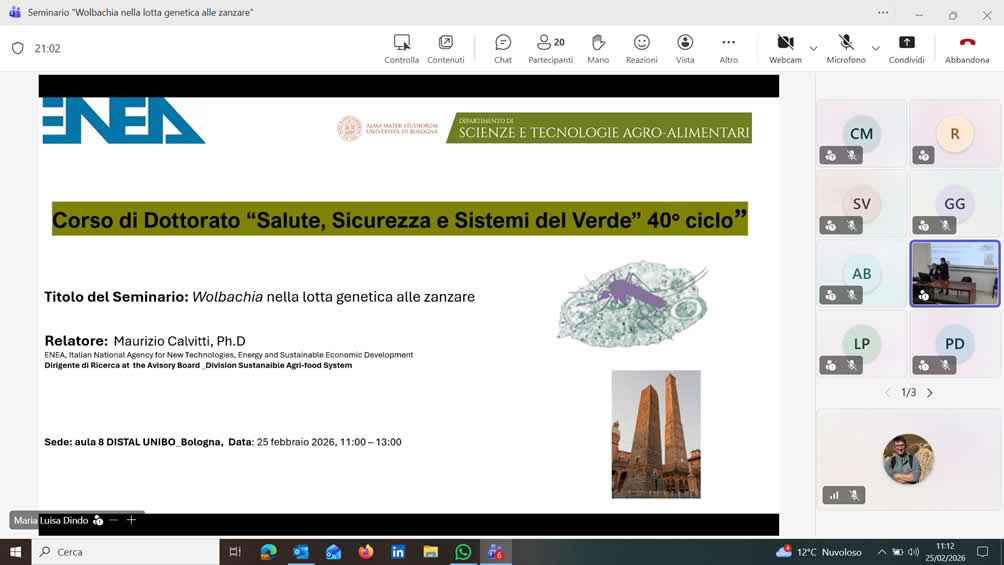Open Outlook from the taskbar
The width and height of the screenshot is (1004, 565).
click(301, 552)
